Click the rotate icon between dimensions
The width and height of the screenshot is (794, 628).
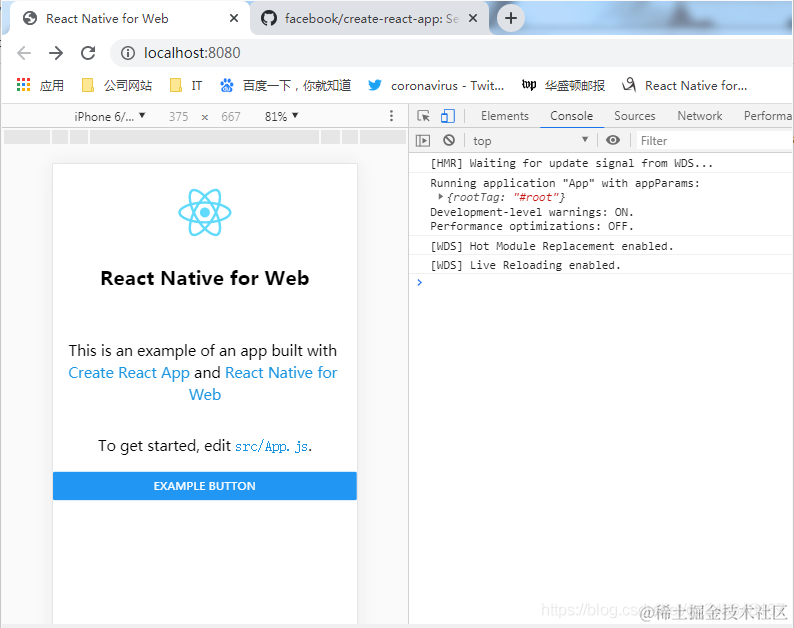coord(205,117)
